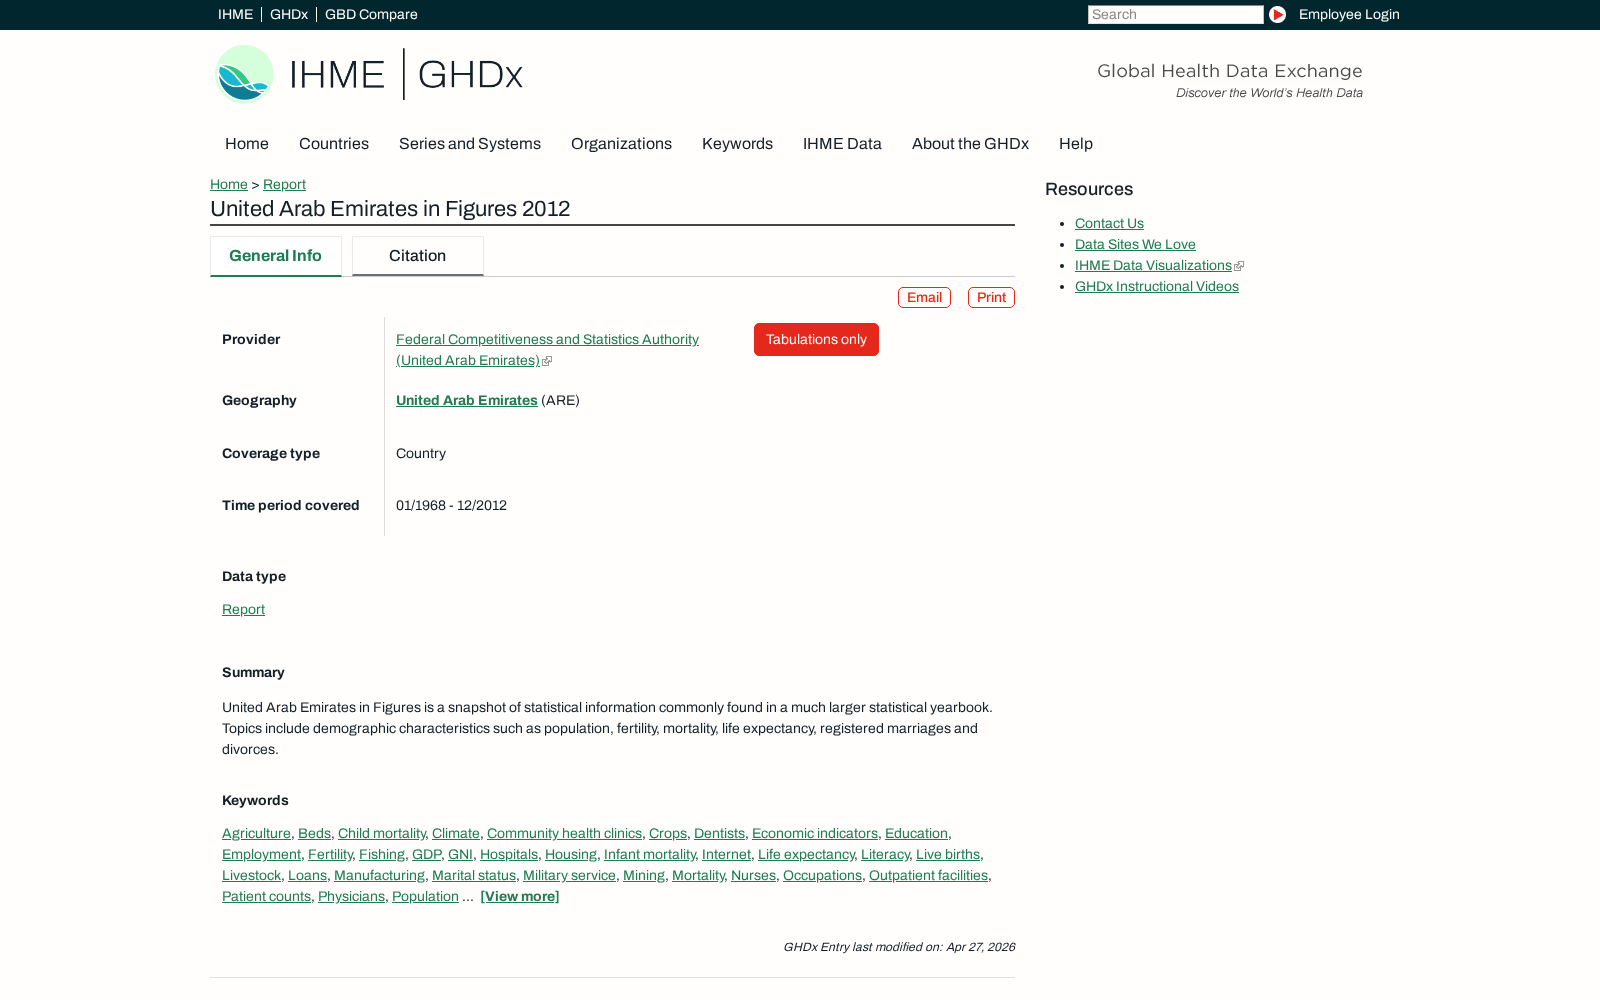Click the Live births keyword
Viewport: 1600px width, 1000px height.
point(948,854)
